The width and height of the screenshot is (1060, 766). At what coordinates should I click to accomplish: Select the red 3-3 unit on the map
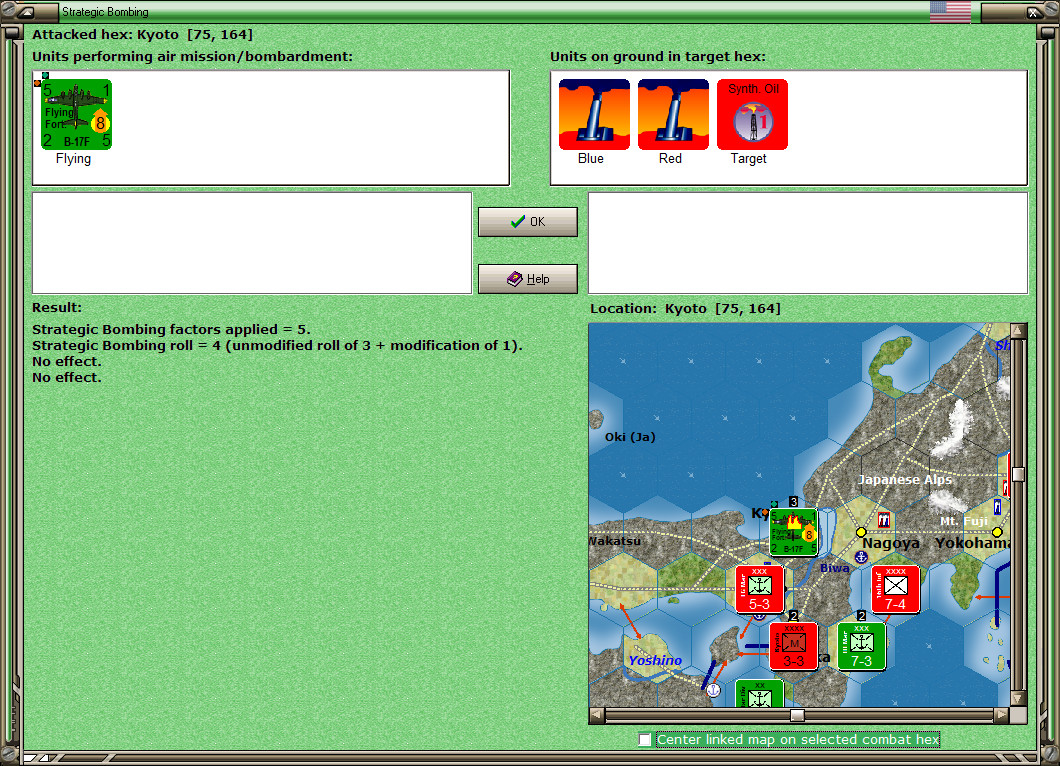(794, 646)
